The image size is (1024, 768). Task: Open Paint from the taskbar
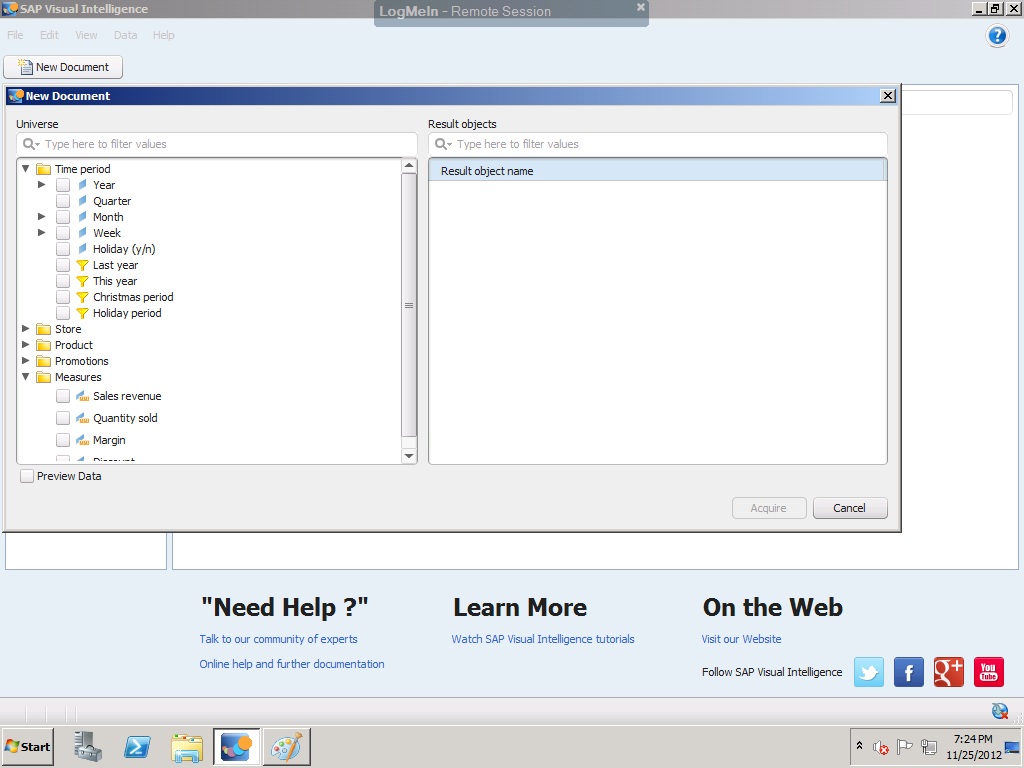(x=287, y=746)
